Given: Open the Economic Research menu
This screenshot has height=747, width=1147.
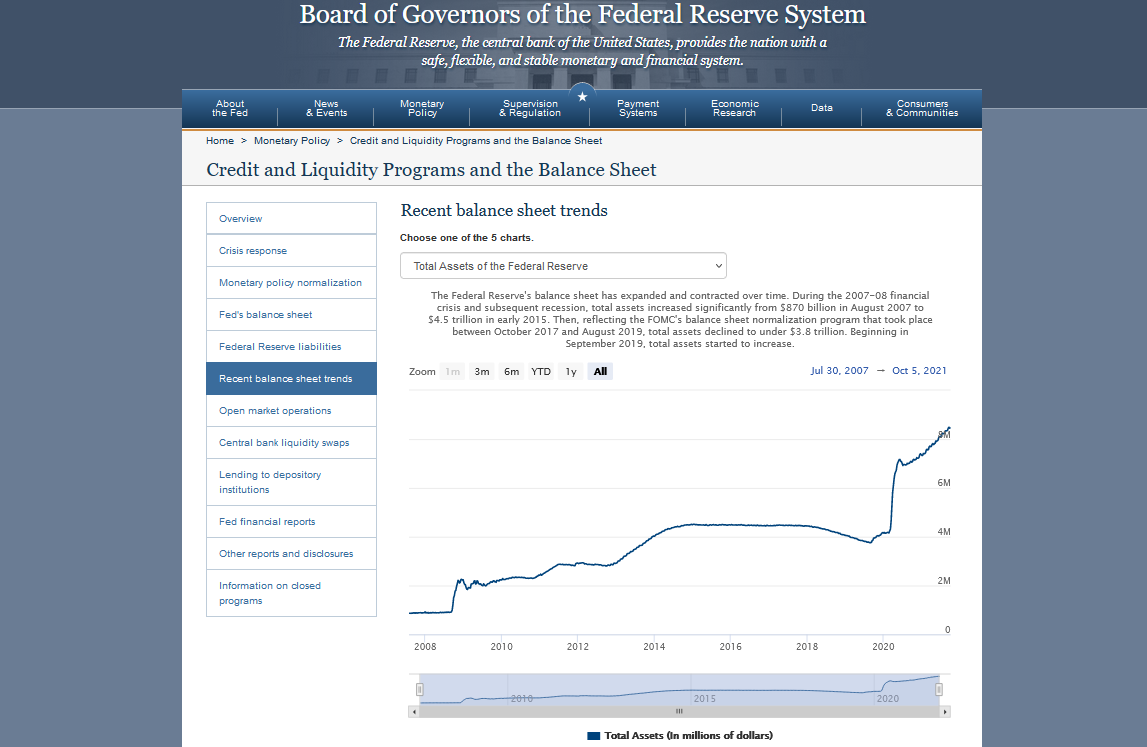Looking at the screenshot, I should (x=734, y=108).
